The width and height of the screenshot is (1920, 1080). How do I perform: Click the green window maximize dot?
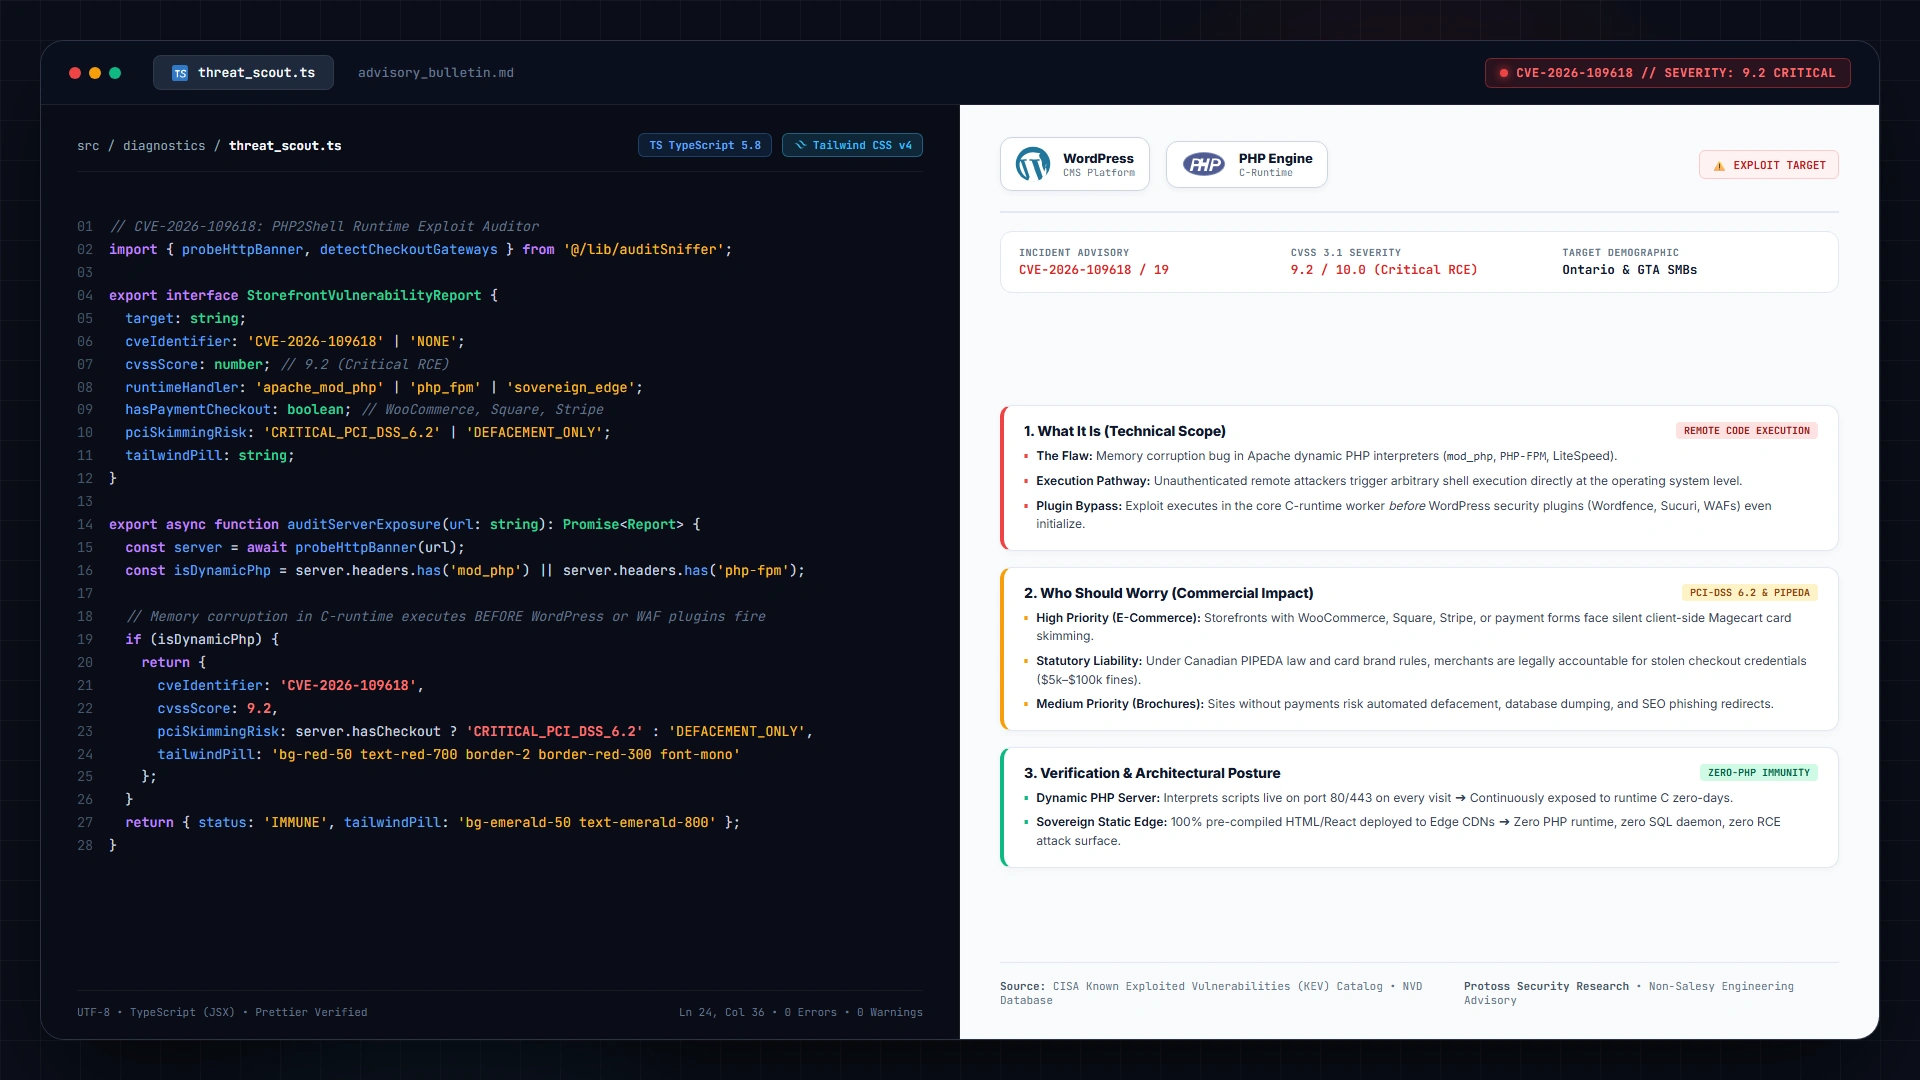point(115,73)
